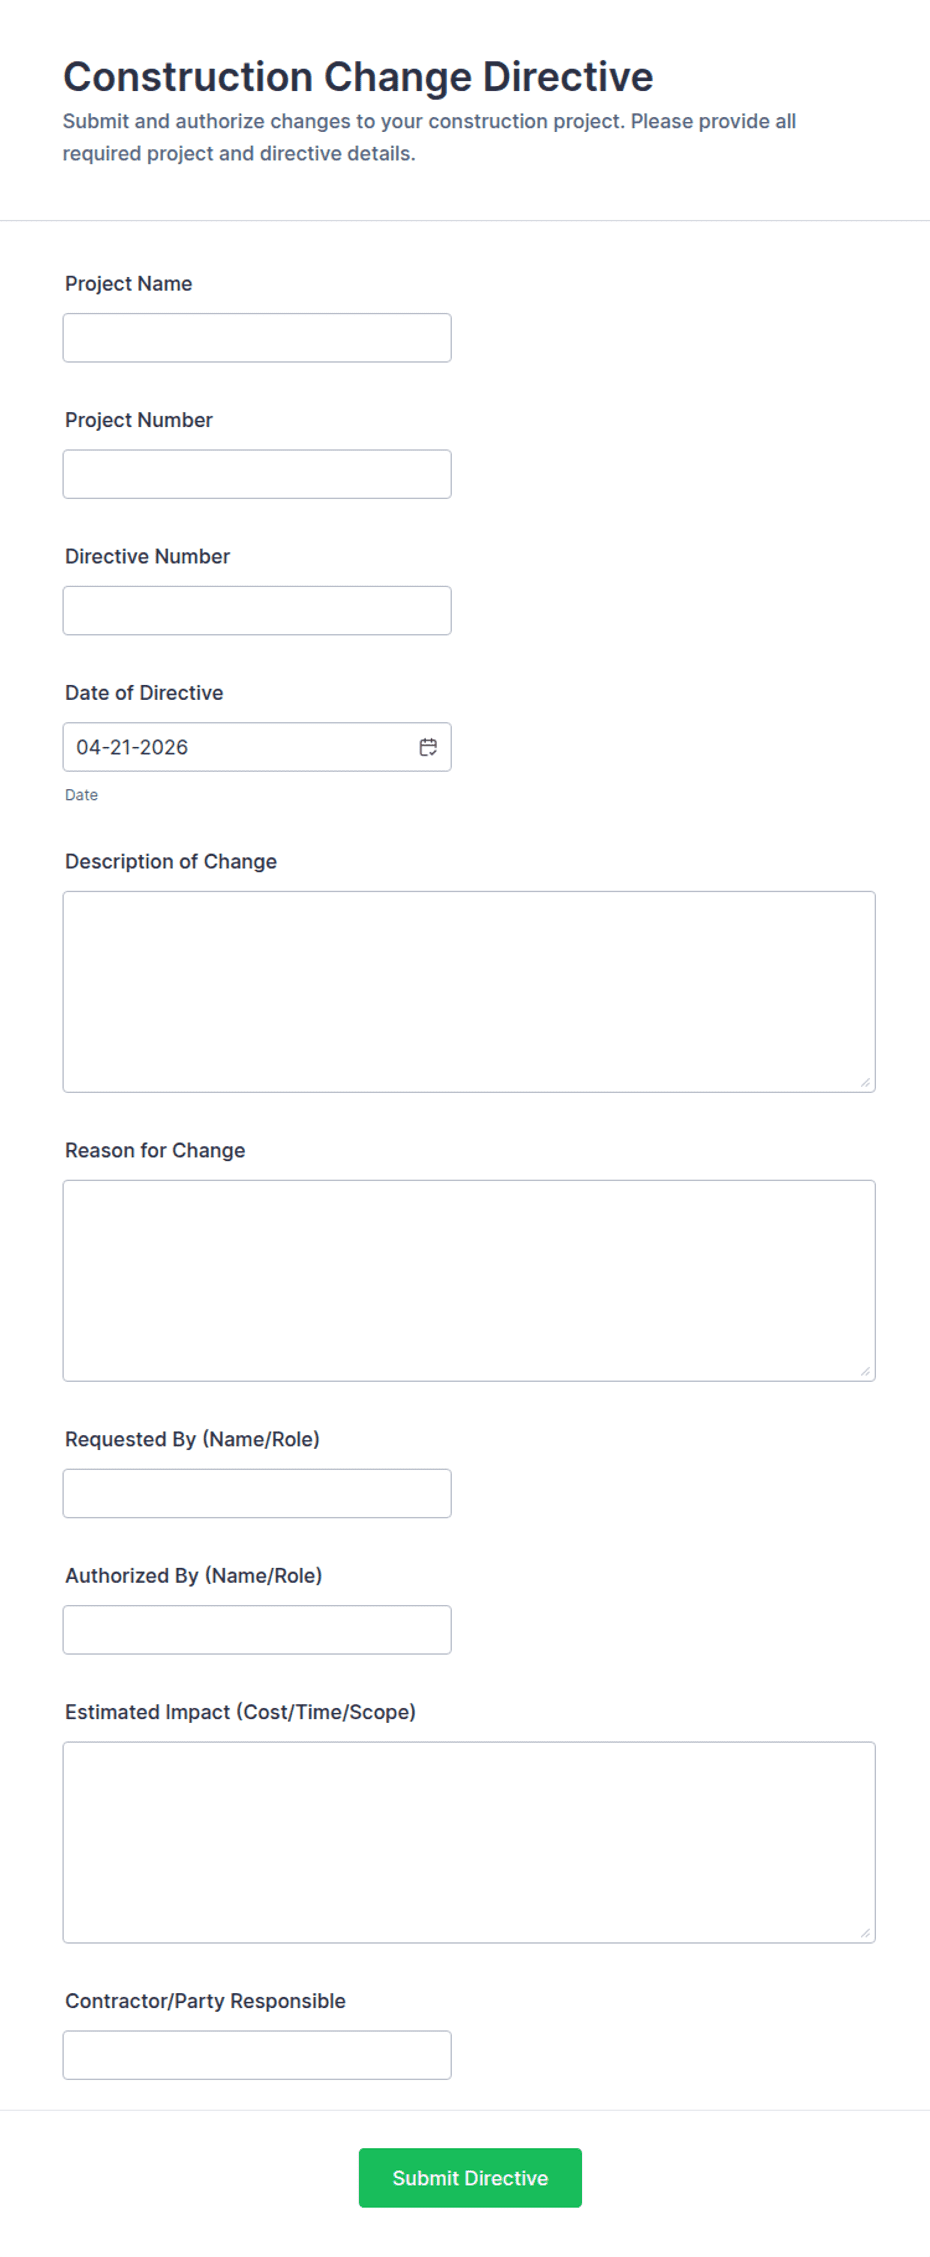This screenshot has height=2257, width=930.
Task: Open the calendar date picker icon
Action: (x=428, y=747)
